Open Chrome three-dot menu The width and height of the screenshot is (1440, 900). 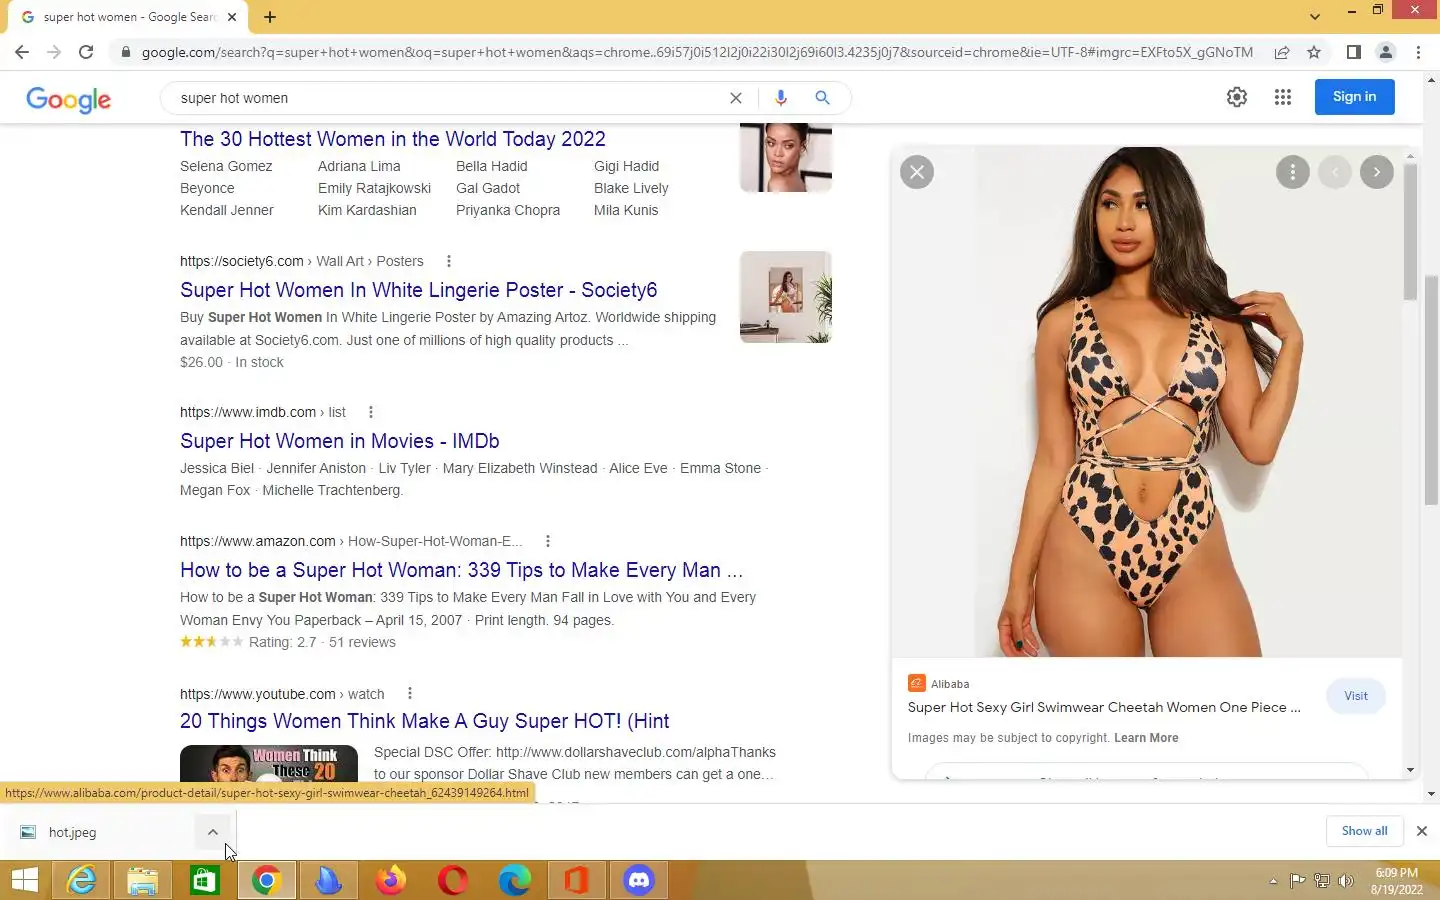pos(1418,52)
